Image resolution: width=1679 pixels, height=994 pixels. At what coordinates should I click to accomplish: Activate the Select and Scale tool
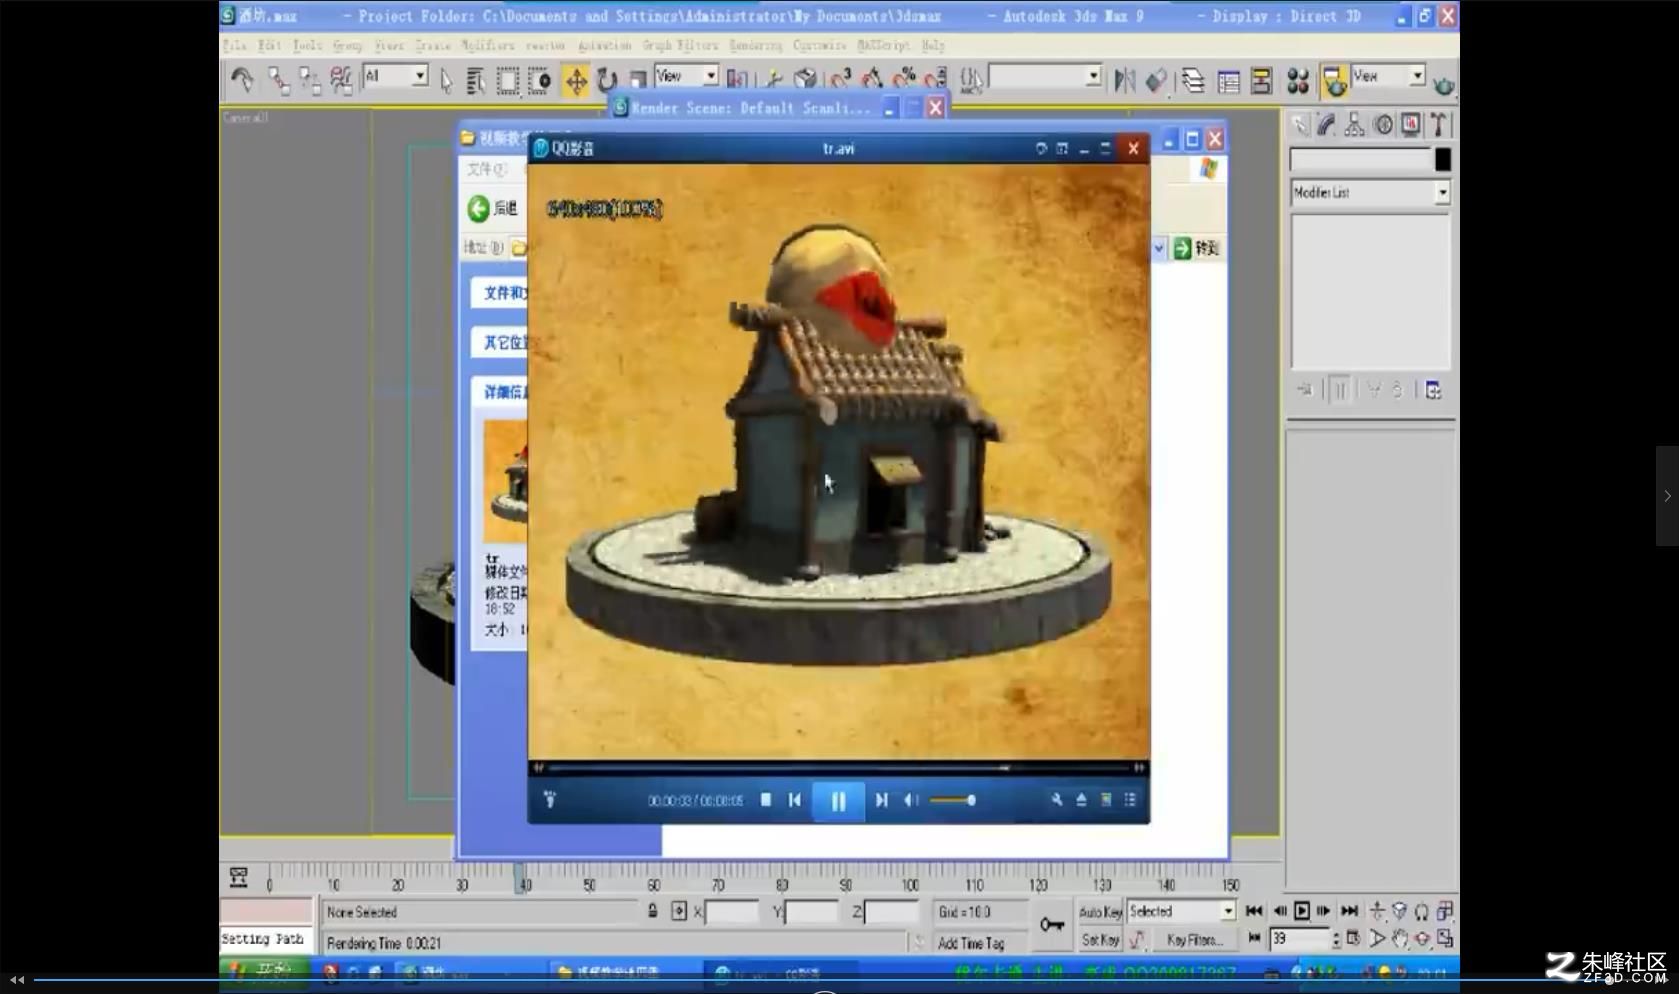[x=637, y=80]
